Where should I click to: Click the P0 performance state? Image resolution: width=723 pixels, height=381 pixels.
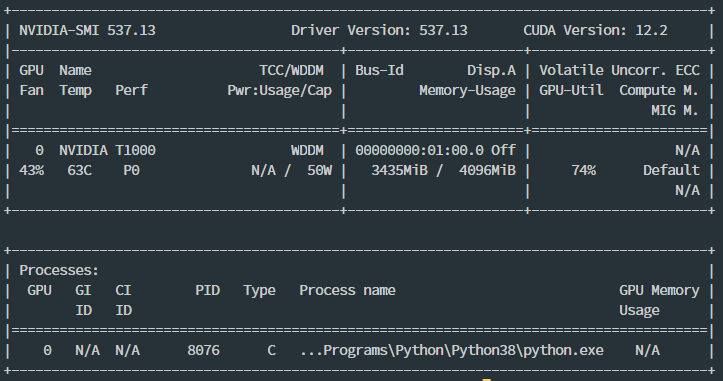coord(131,171)
